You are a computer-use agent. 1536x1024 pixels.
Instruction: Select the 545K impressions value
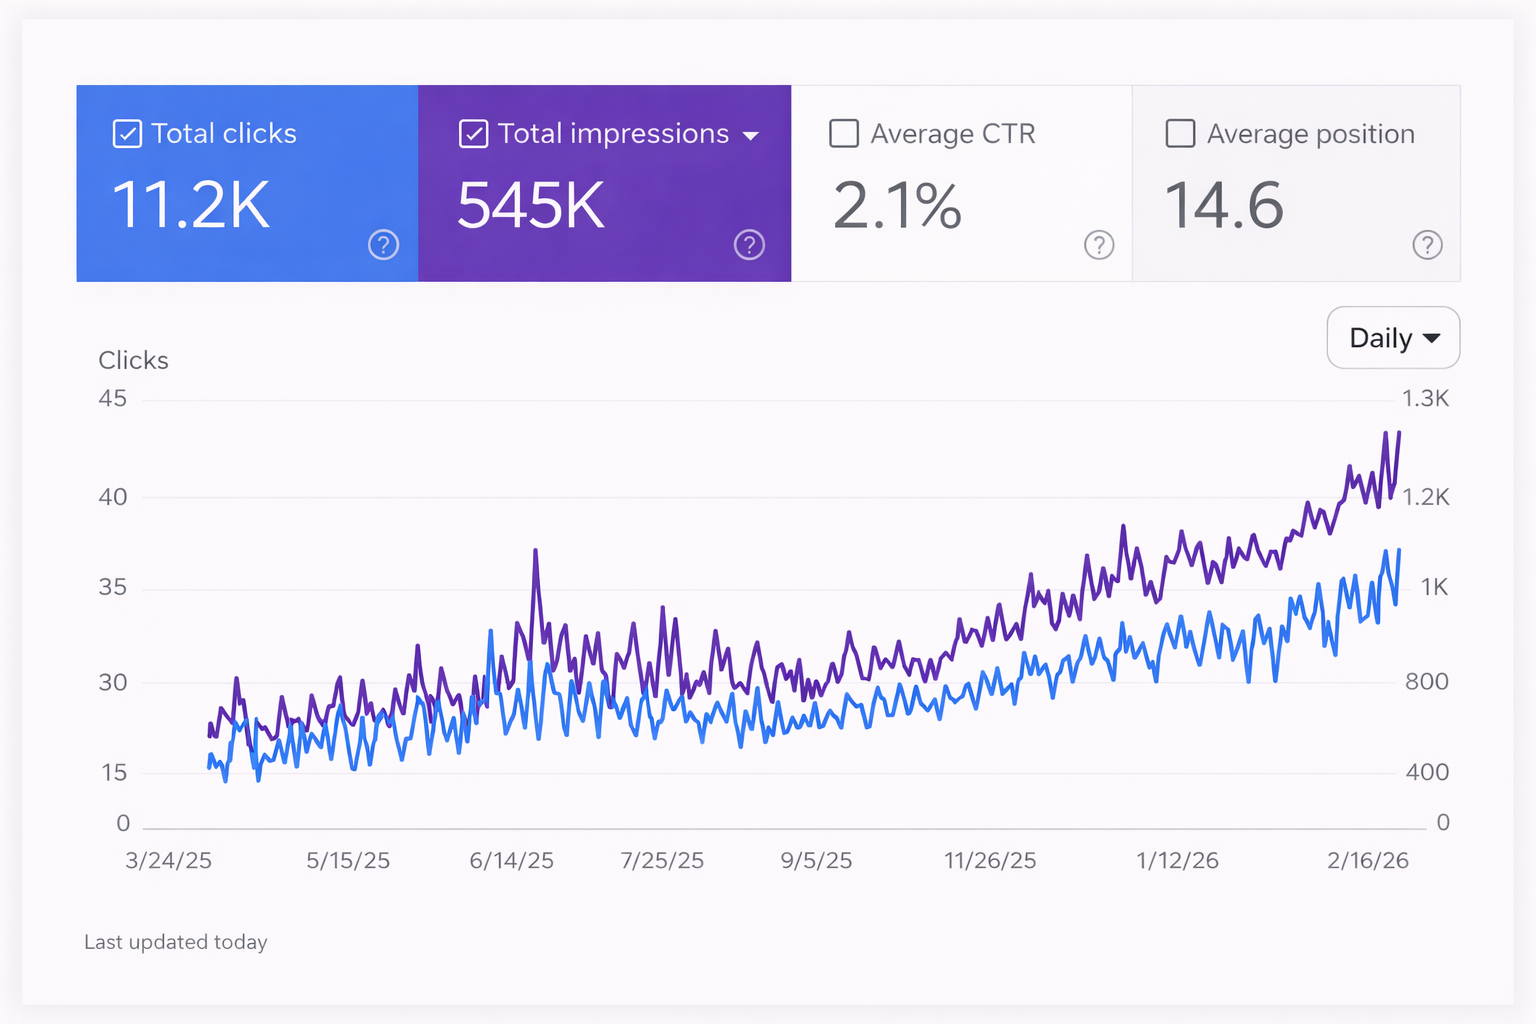click(531, 206)
